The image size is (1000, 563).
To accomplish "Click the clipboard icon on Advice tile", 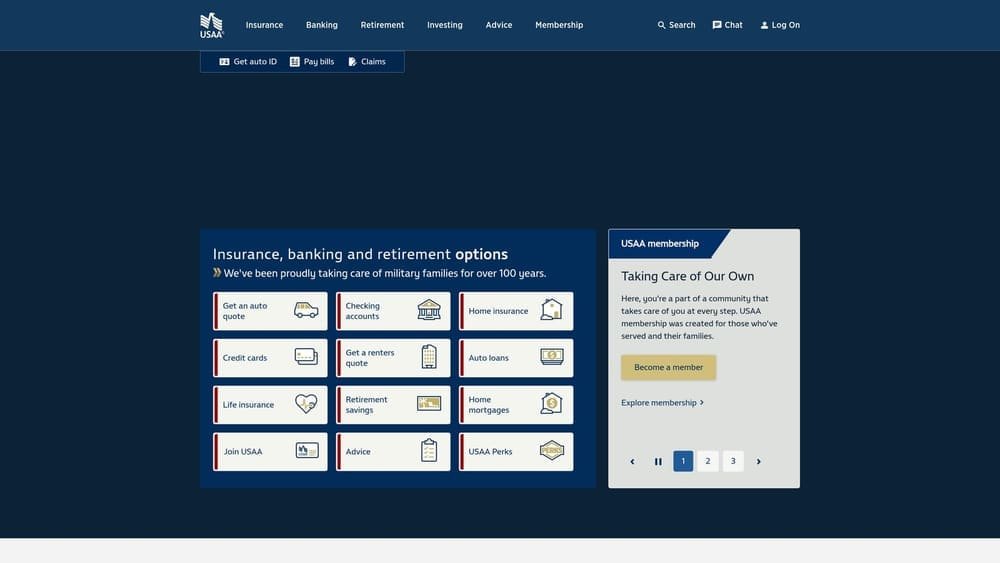I will [x=429, y=450].
